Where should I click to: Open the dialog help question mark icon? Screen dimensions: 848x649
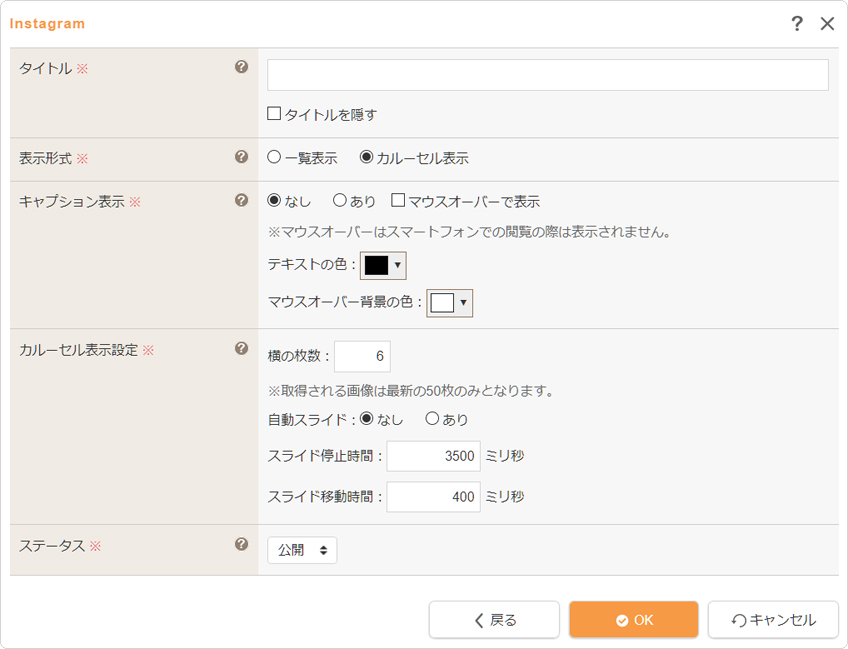(x=797, y=23)
